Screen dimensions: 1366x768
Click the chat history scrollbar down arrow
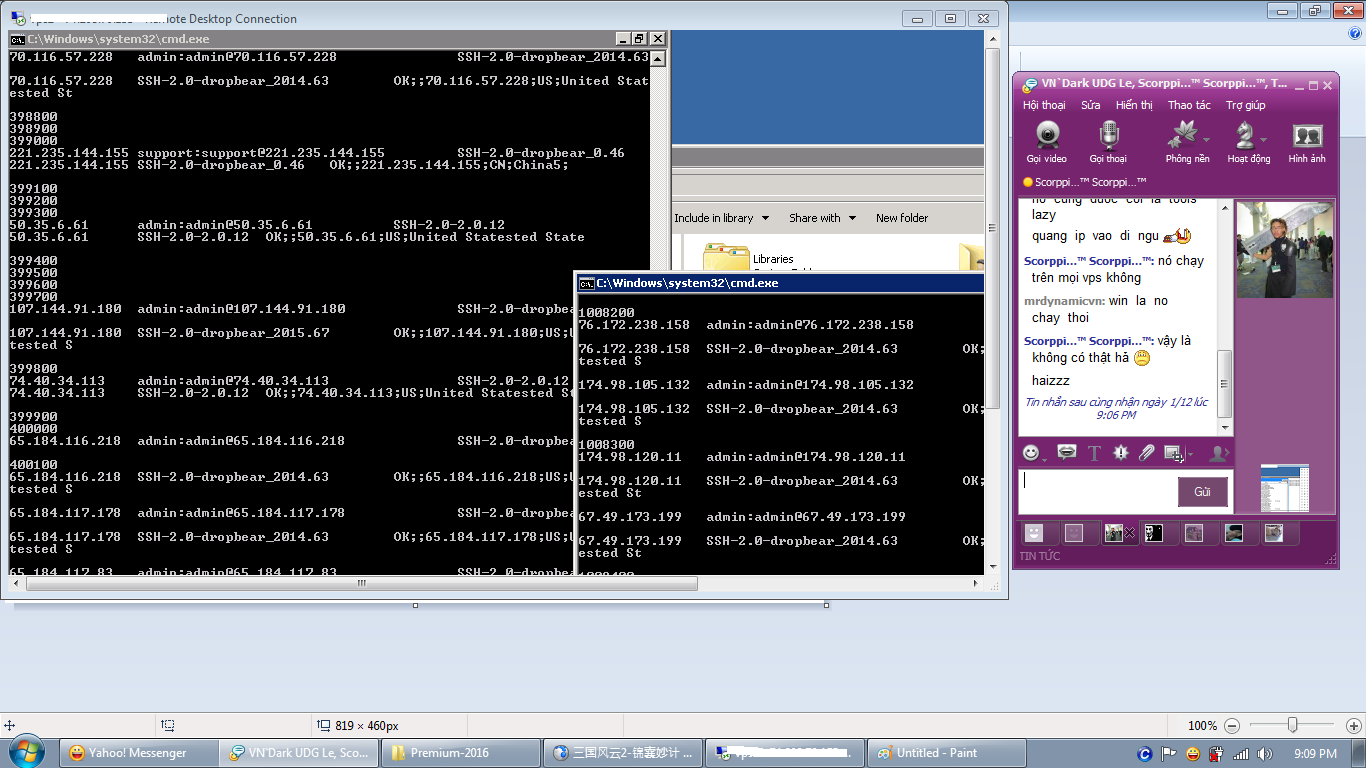(1225, 427)
